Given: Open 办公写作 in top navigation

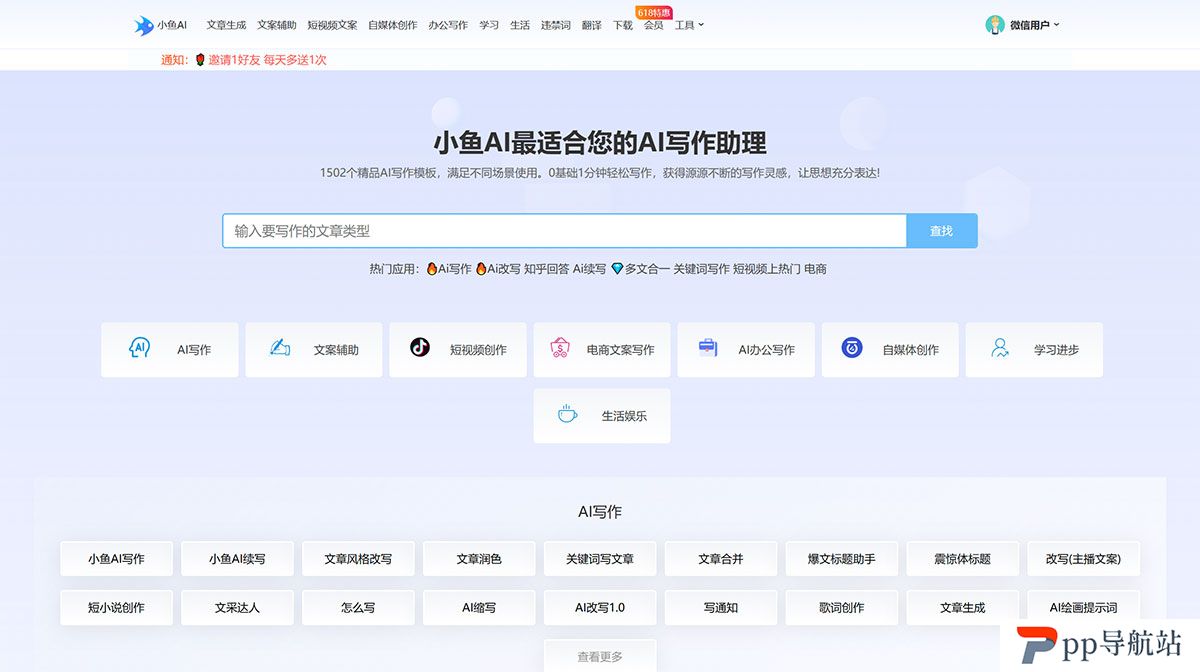Looking at the screenshot, I should pos(448,25).
